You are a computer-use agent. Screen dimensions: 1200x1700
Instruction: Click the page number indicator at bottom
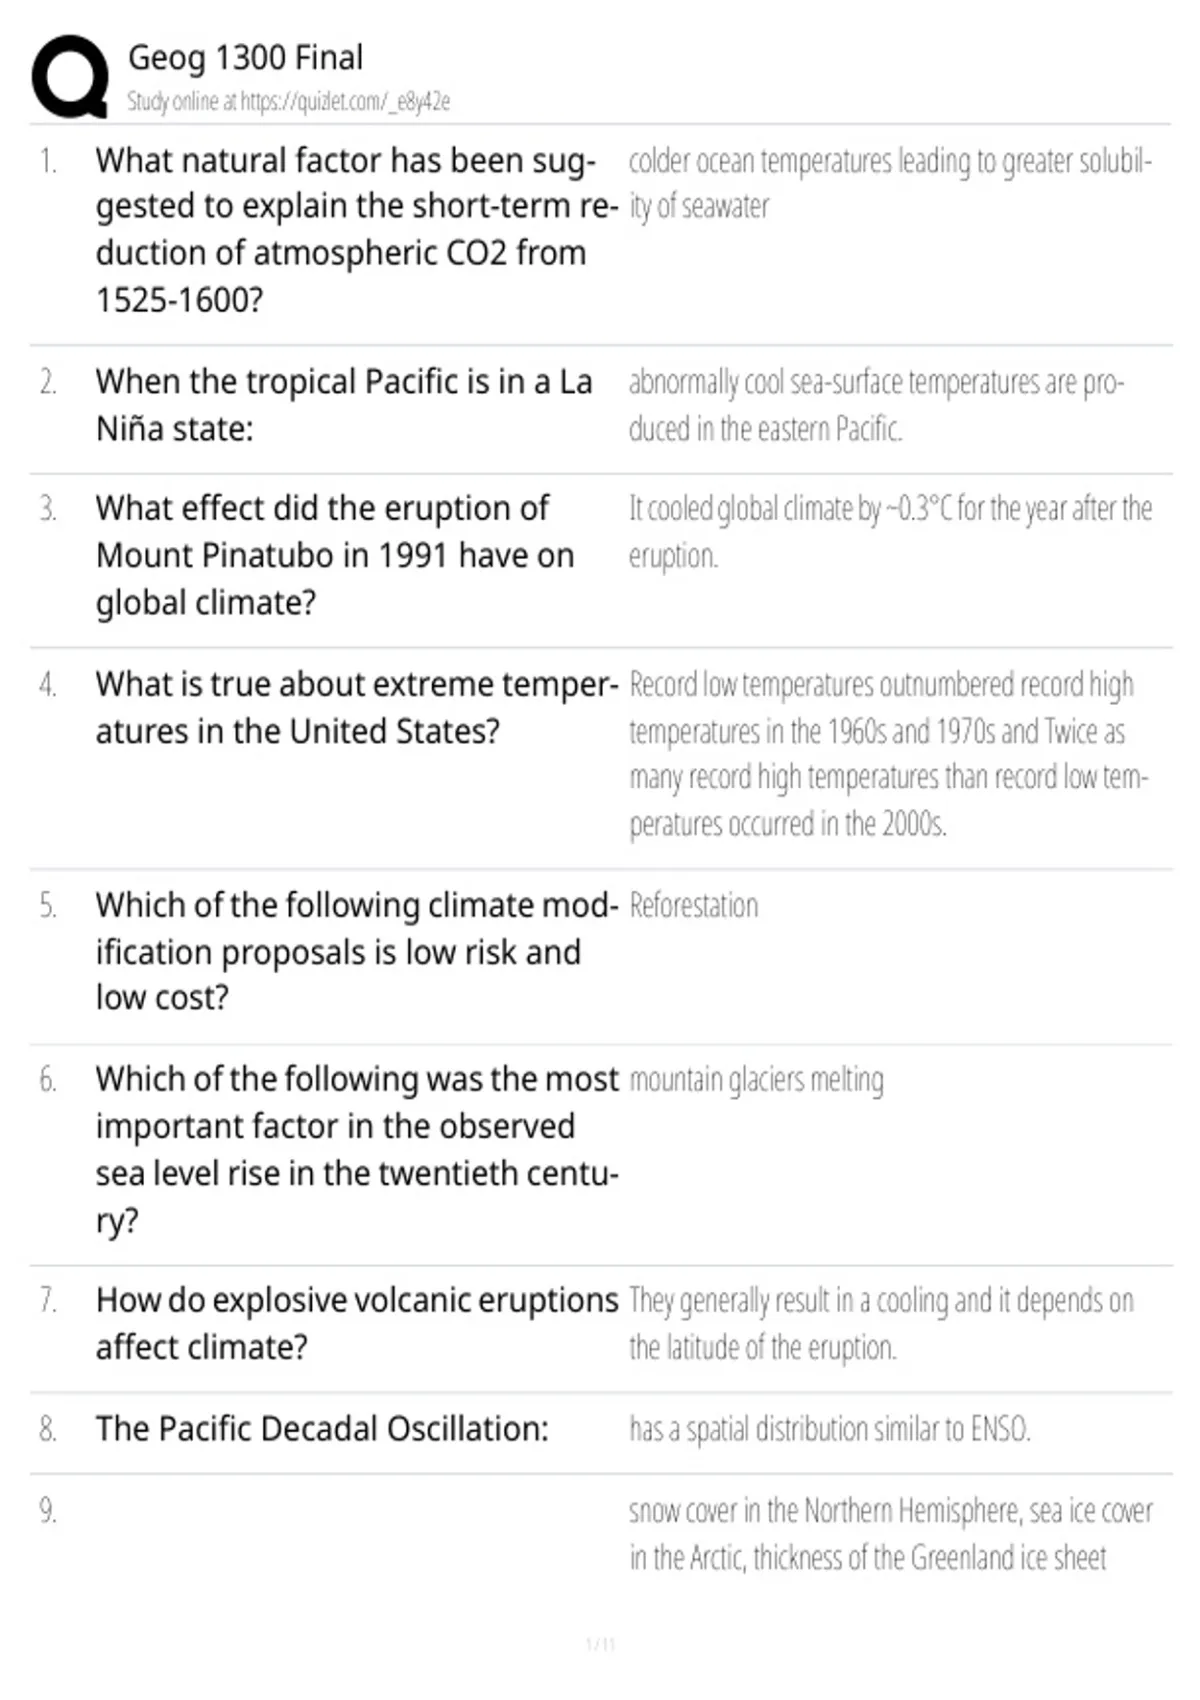(x=600, y=1644)
